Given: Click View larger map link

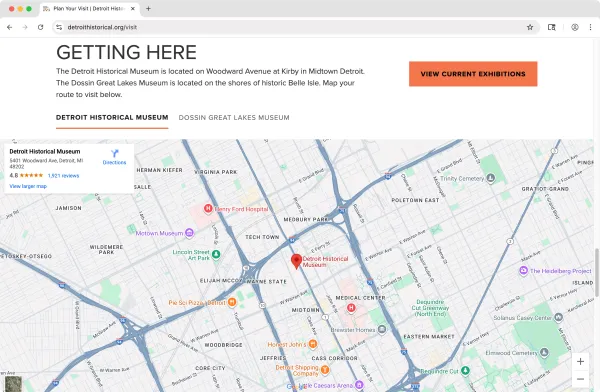Looking at the screenshot, I should (28, 186).
